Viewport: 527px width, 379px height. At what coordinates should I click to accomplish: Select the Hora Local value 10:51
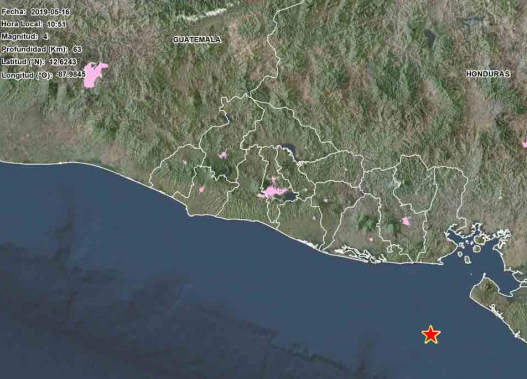click(56, 24)
